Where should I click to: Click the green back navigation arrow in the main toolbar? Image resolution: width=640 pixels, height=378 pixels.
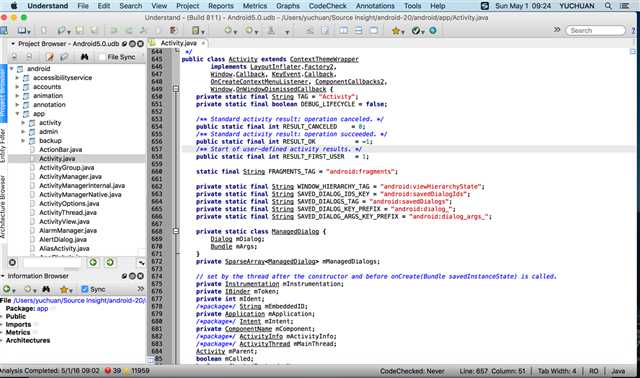click(228, 31)
